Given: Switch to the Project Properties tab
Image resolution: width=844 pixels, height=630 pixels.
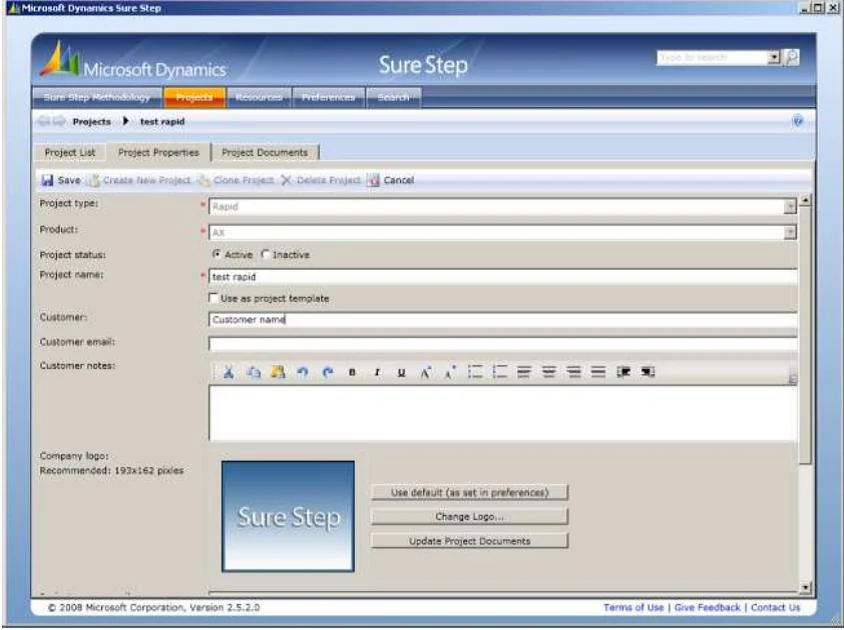Looking at the screenshot, I should [x=159, y=152].
